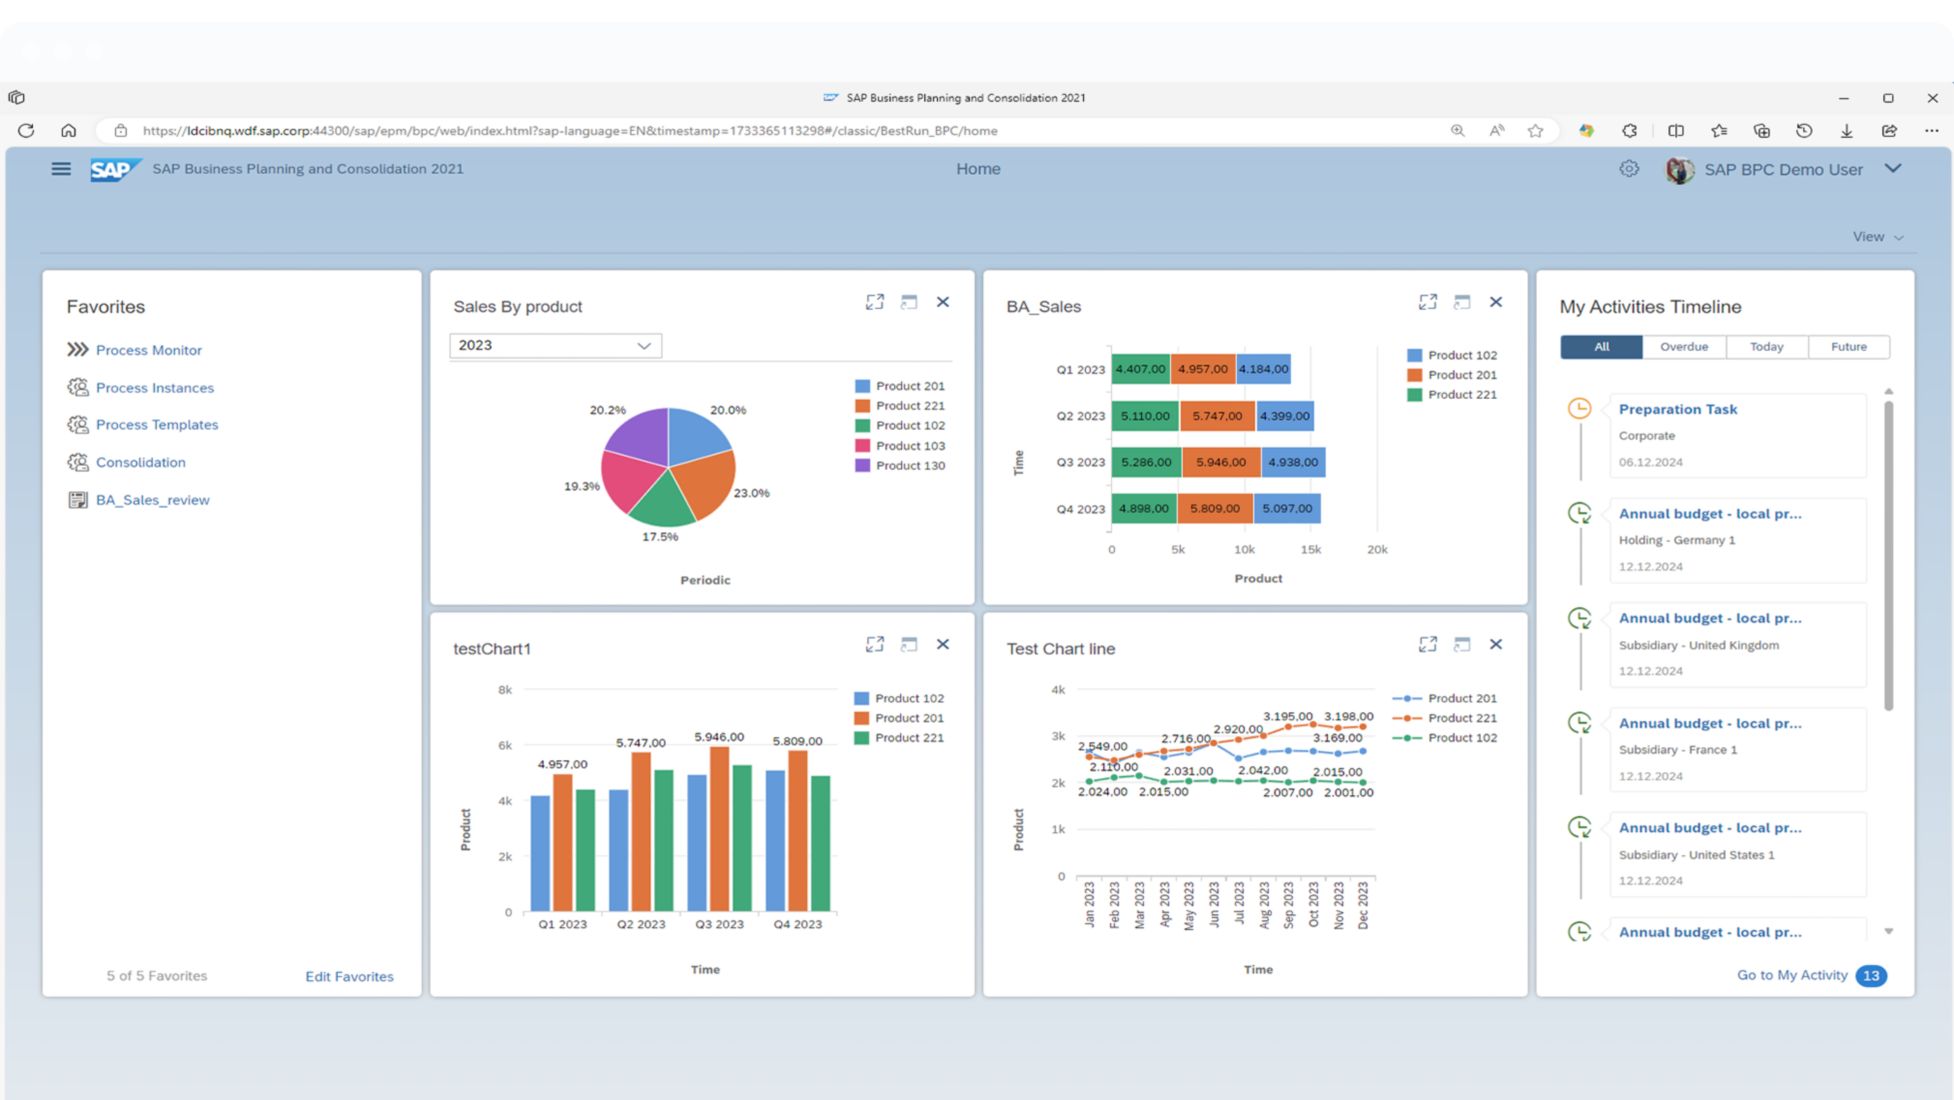Select the Future activities tab
Screen dimensions: 1954x1100
(x=1848, y=347)
